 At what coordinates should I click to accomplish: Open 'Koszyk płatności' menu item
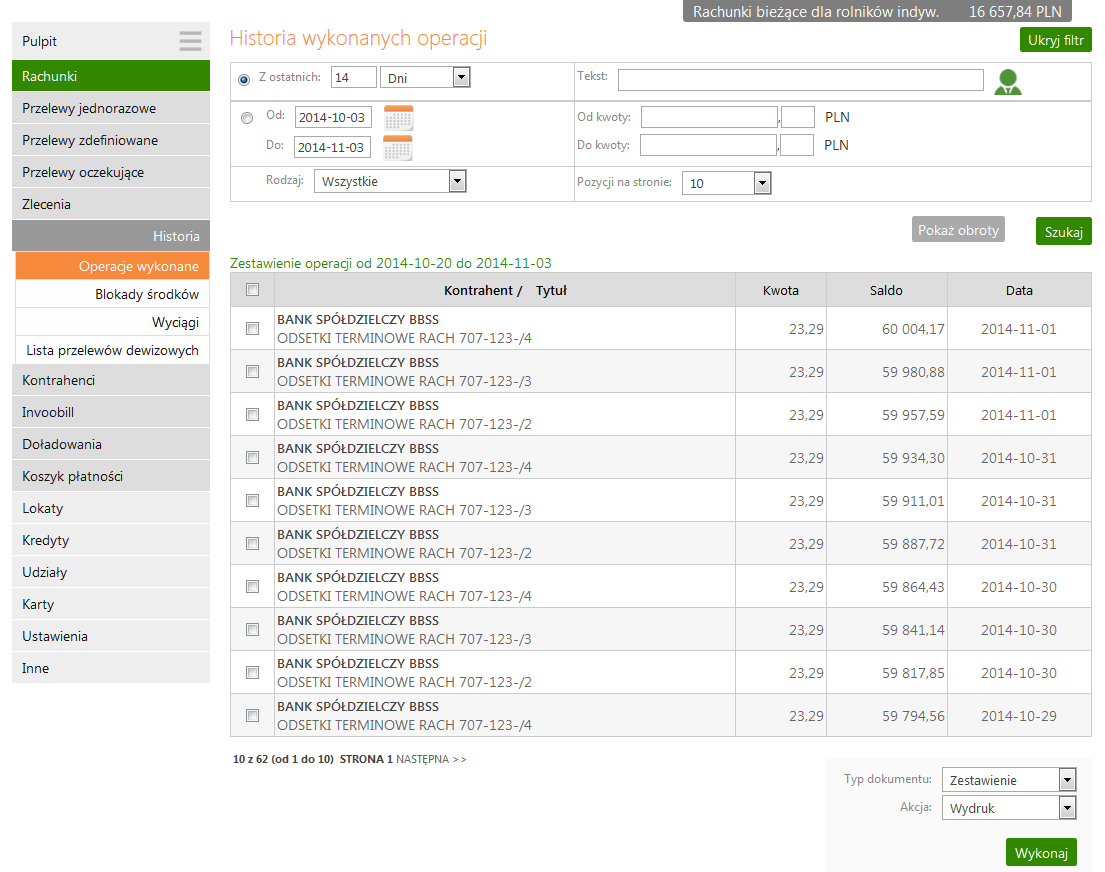point(111,476)
